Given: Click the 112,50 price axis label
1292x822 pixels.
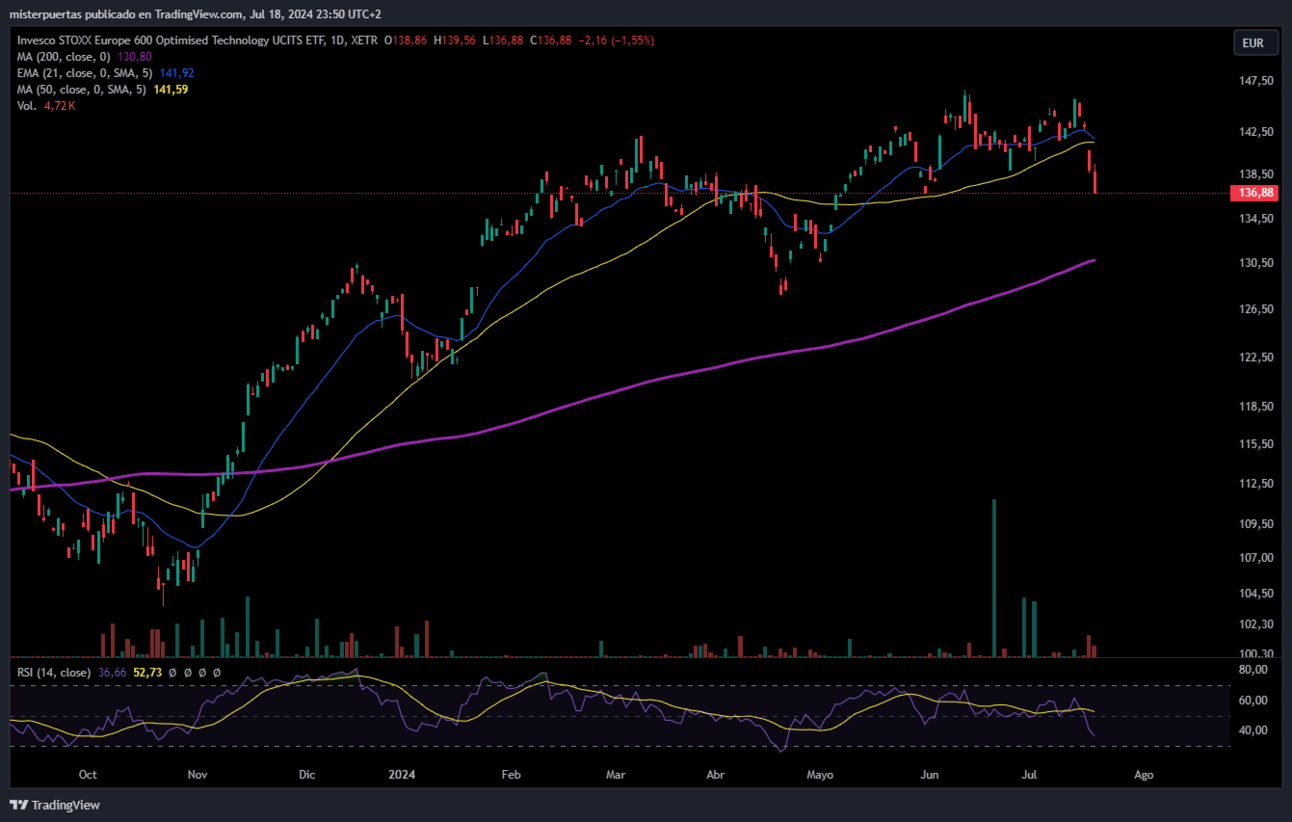Looking at the screenshot, I should [1254, 483].
